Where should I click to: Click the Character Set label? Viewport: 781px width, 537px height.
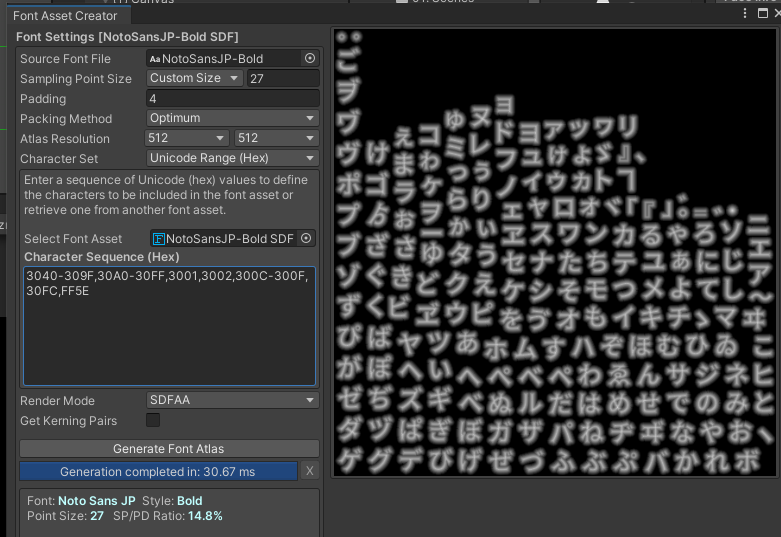[x=59, y=158]
